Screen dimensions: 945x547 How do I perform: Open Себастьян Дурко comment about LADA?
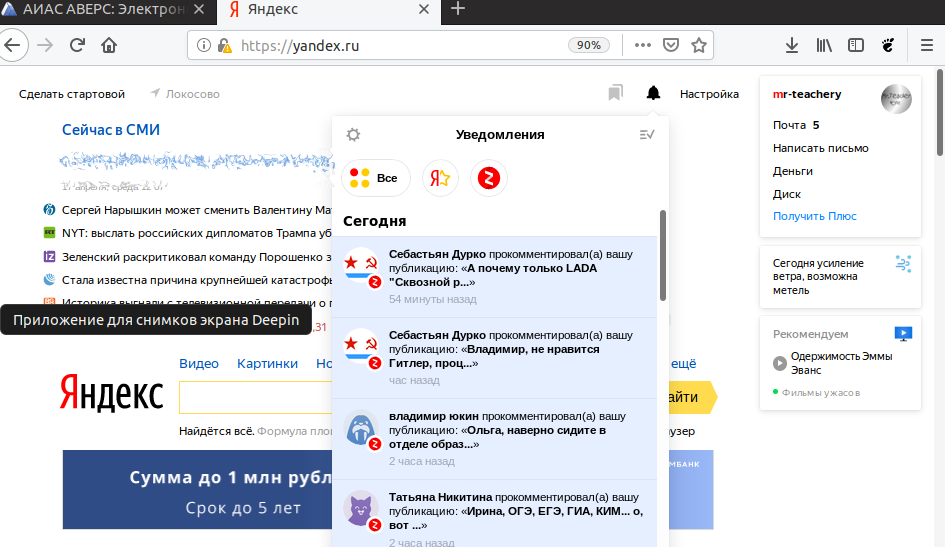point(494,277)
